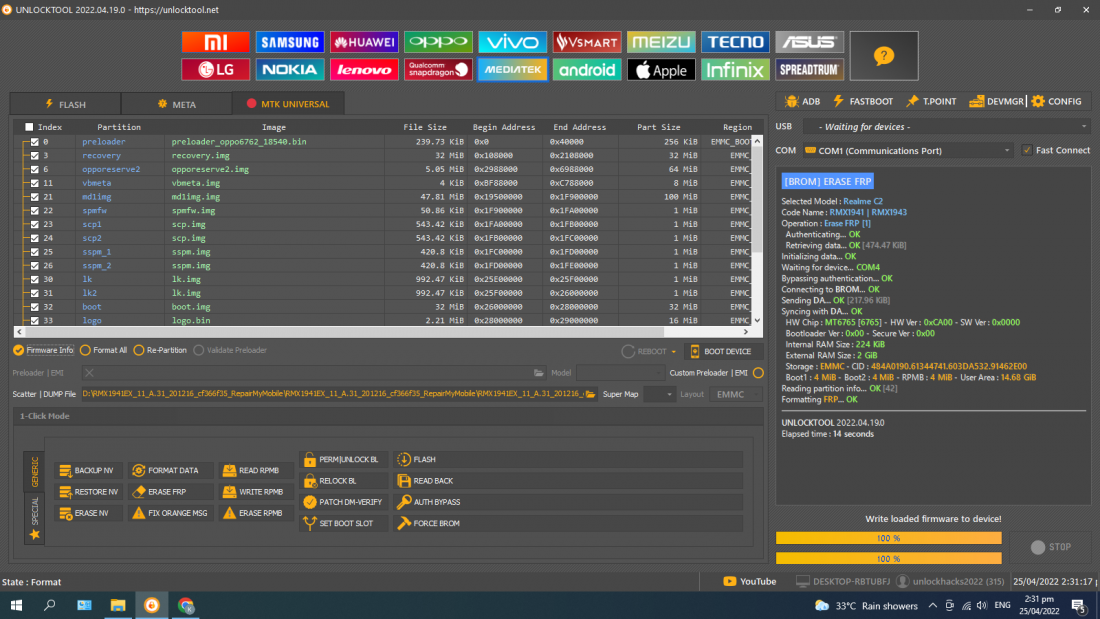The width and height of the screenshot is (1100, 619).
Task: Select the Meizu brand logo
Action: [661, 42]
